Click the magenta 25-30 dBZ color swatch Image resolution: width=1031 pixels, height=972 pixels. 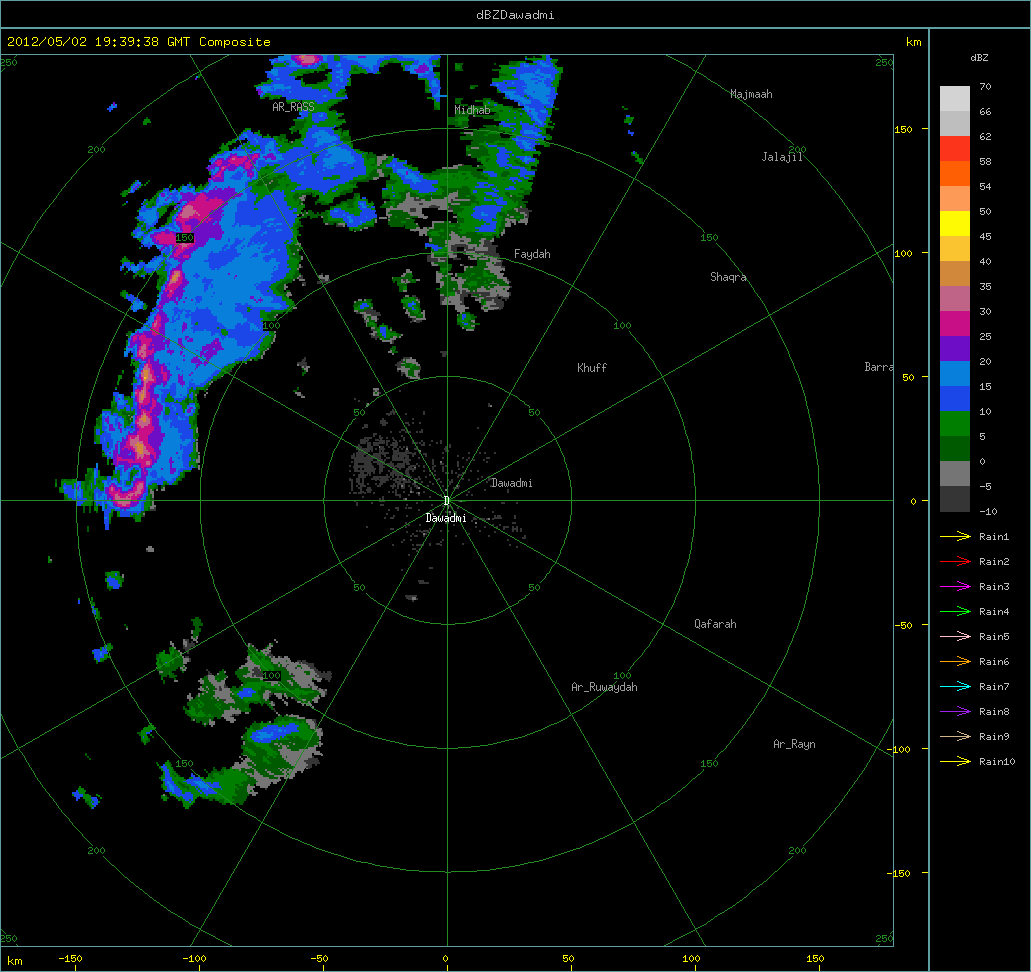(x=954, y=323)
